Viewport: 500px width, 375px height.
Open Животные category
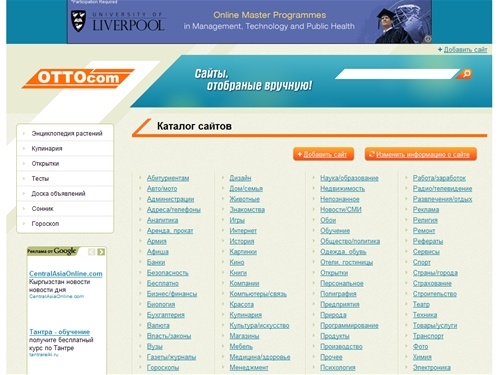[x=245, y=199]
